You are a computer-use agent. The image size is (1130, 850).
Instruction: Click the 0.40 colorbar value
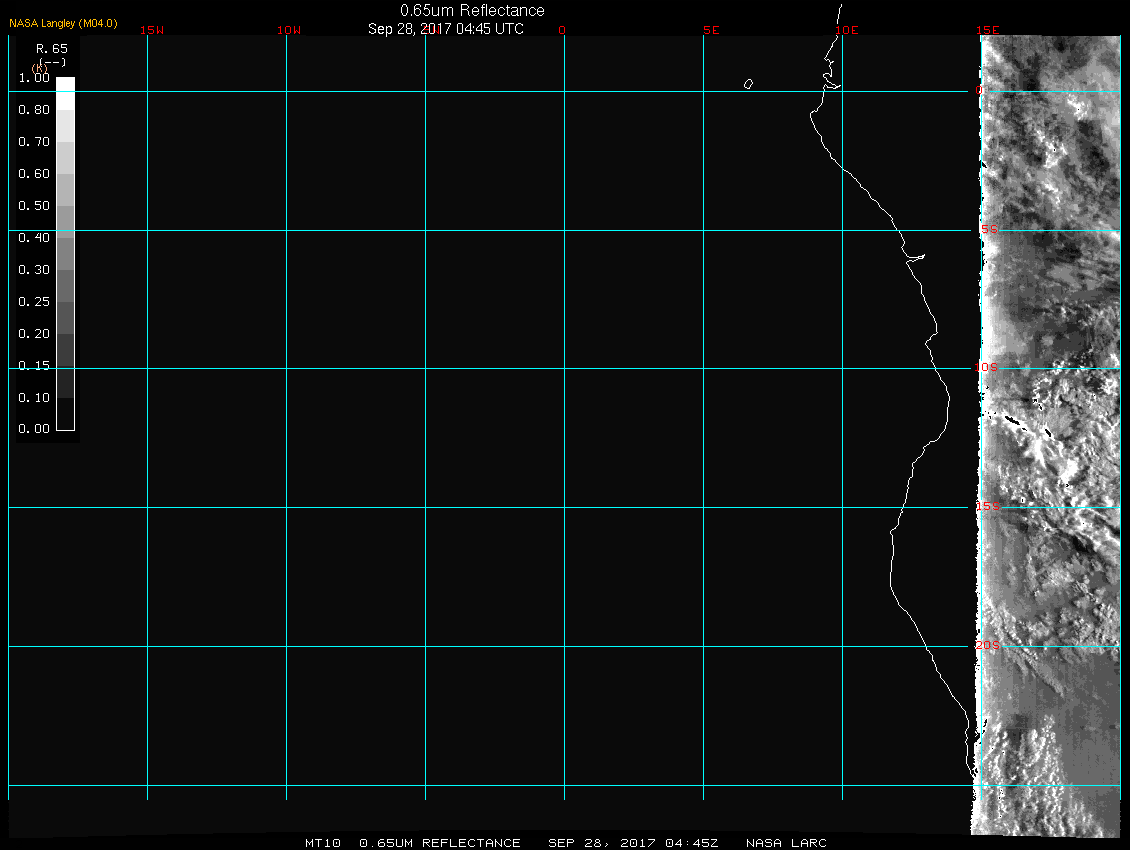(x=34, y=238)
